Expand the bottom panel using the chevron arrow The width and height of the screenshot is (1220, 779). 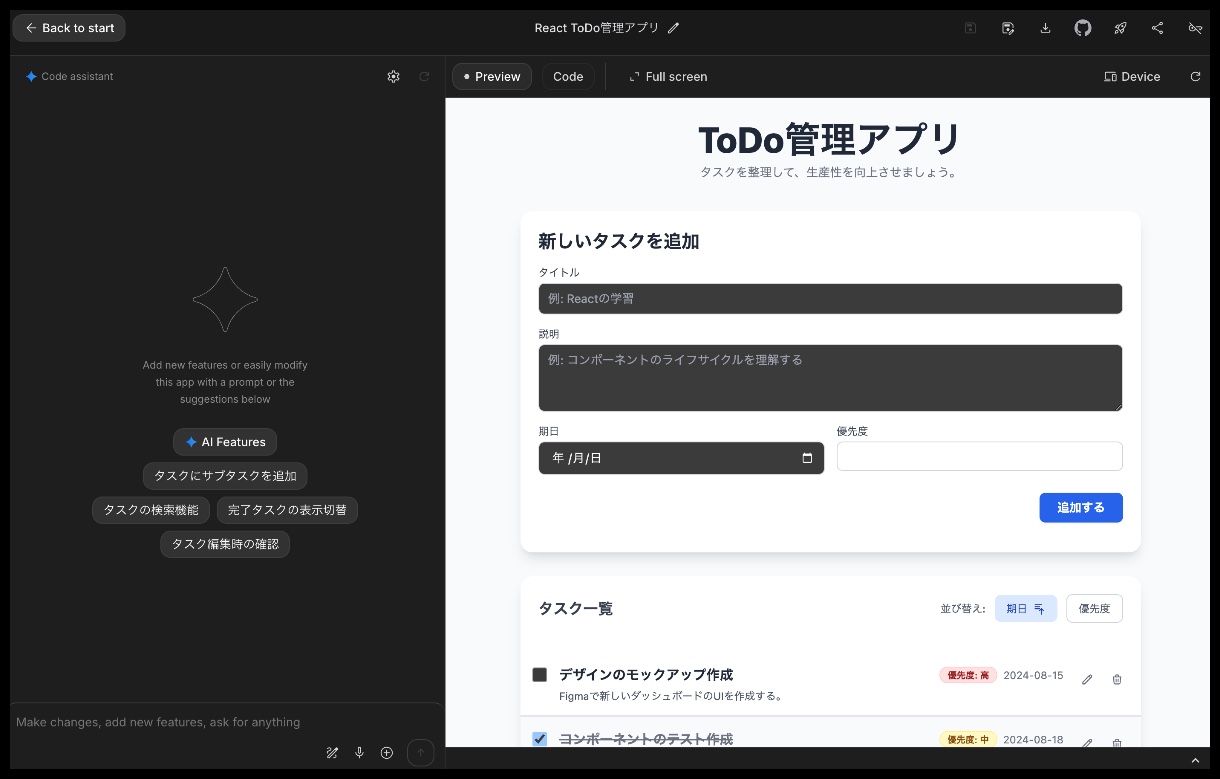(1194, 761)
